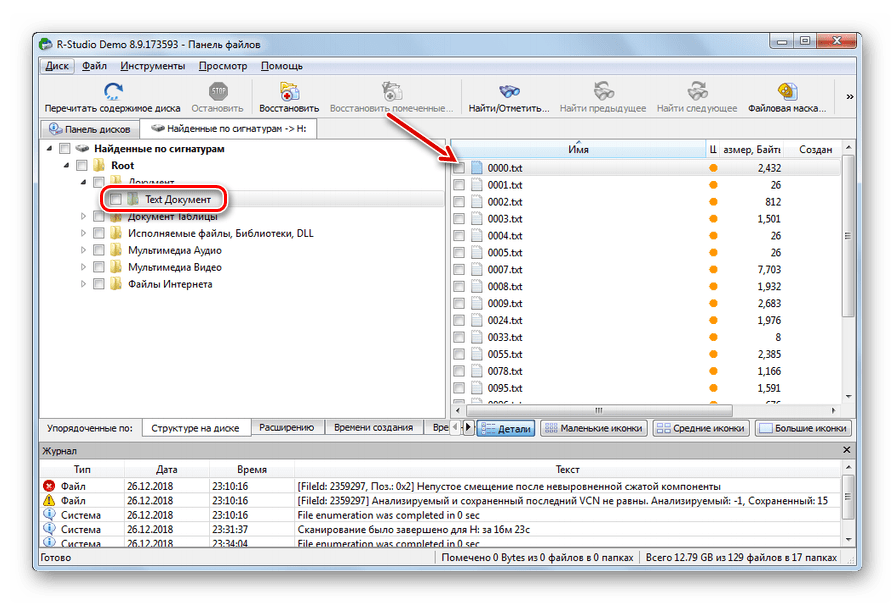Tick the Text Документ folder checkbox
The image size is (895, 604).
(x=116, y=200)
